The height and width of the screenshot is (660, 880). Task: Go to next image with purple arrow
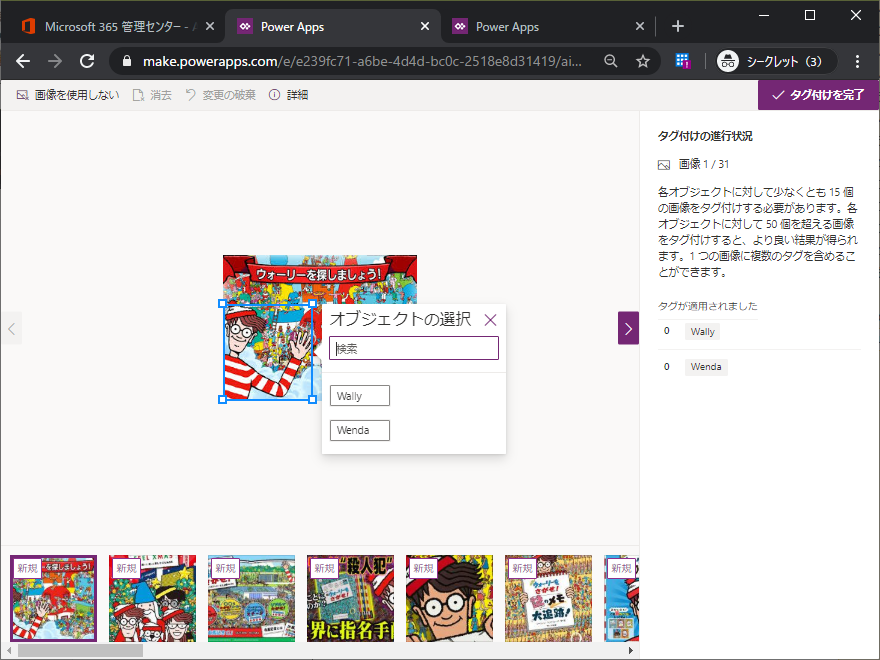629,328
